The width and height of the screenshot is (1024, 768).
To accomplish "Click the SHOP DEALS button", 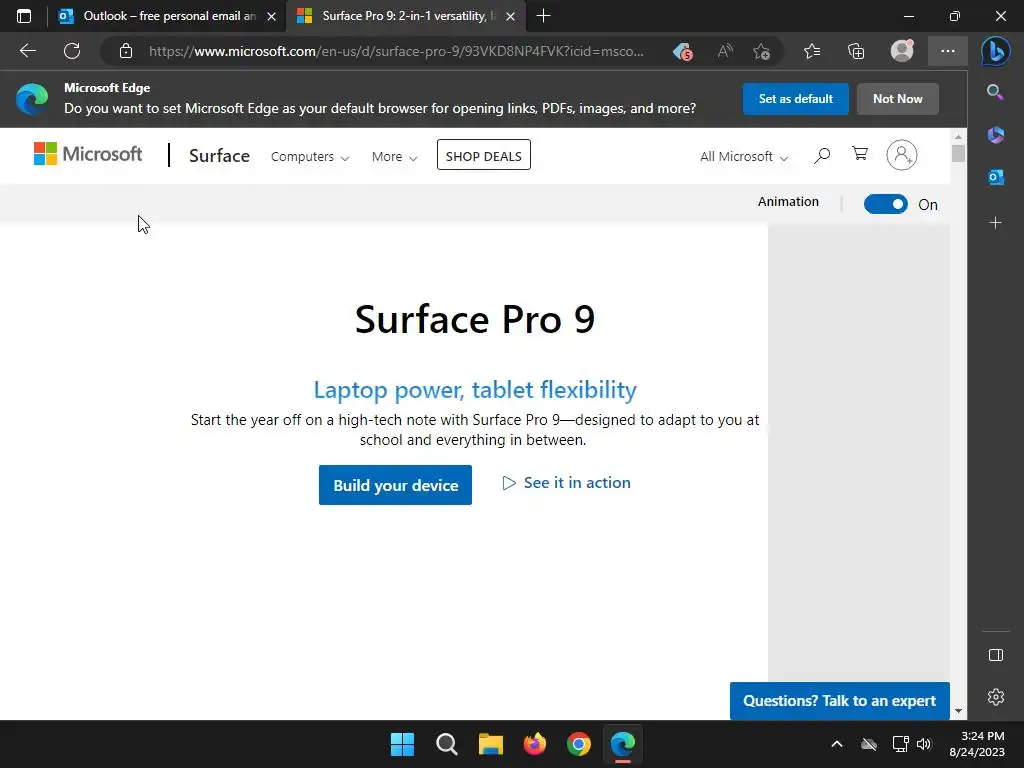I will [483, 155].
